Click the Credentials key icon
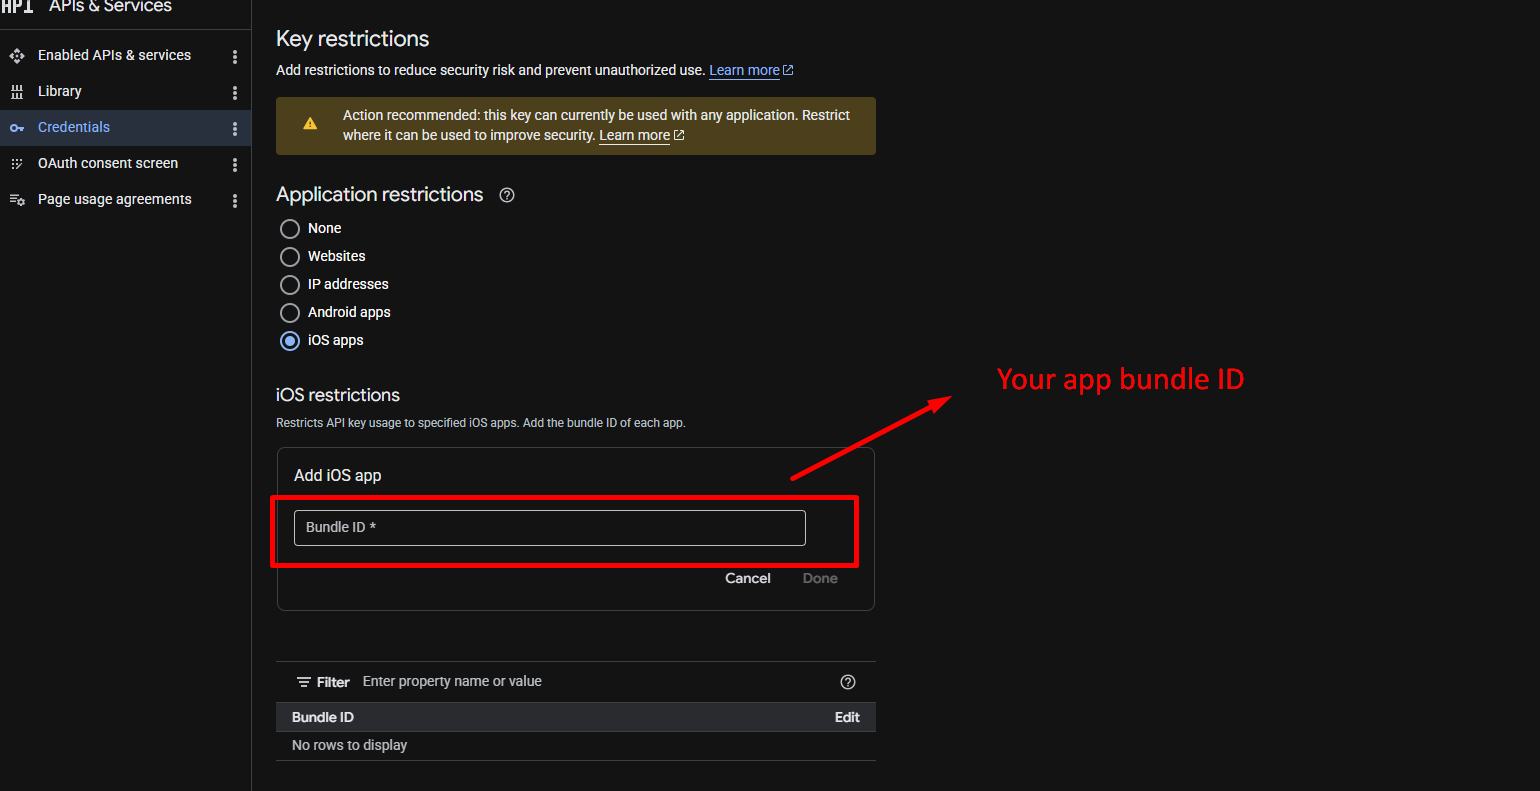Screen dimensions: 1540x791 click(x=17, y=128)
